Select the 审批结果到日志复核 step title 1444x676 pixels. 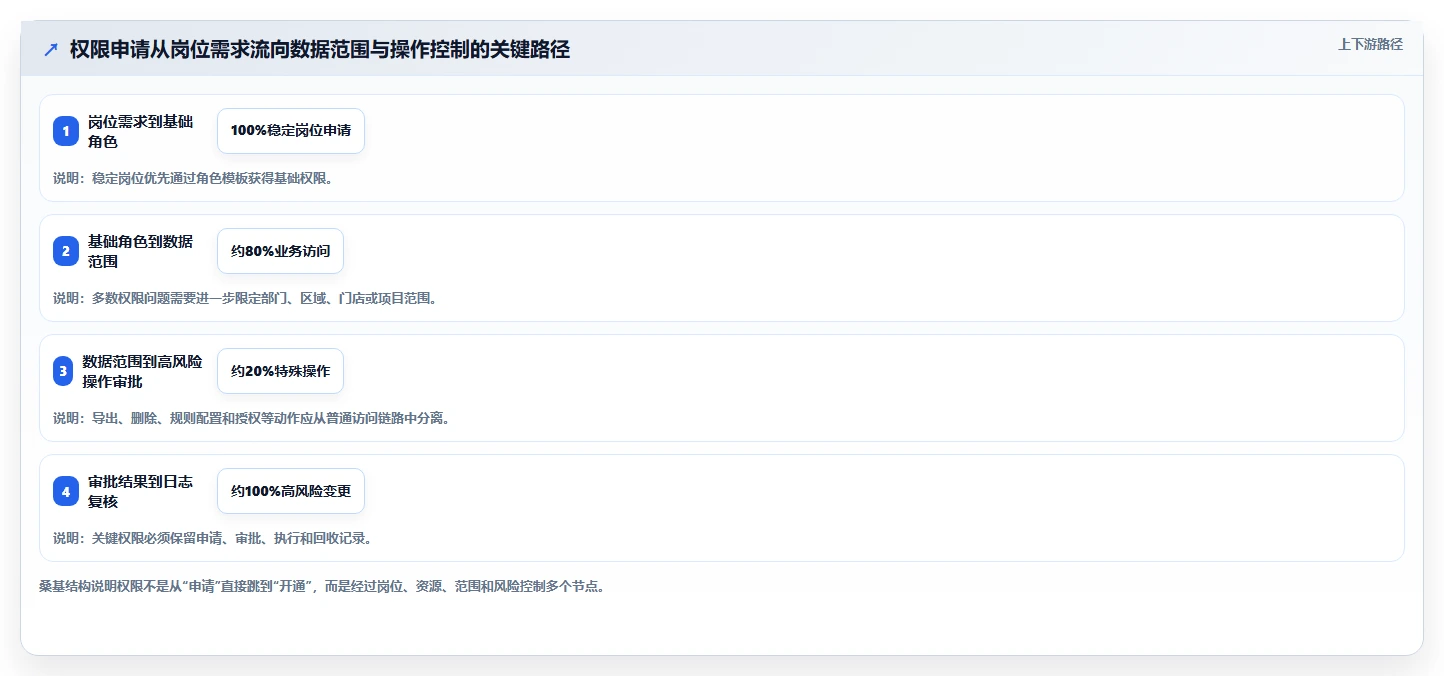pyautogui.click(x=141, y=491)
